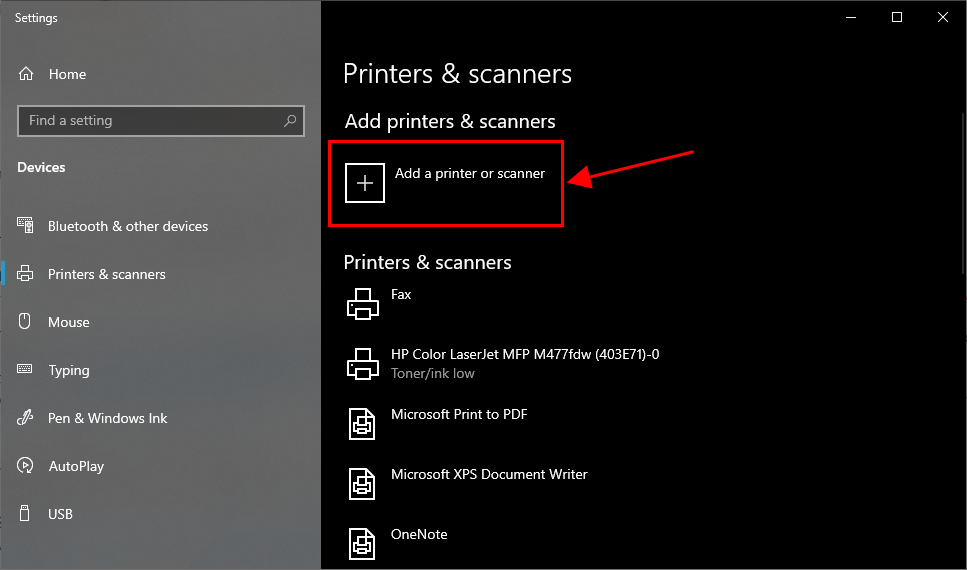The height and width of the screenshot is (570, 967).
Task: Click the Fax printer icon
Action: pyautogui.click(x=362, y=303)
